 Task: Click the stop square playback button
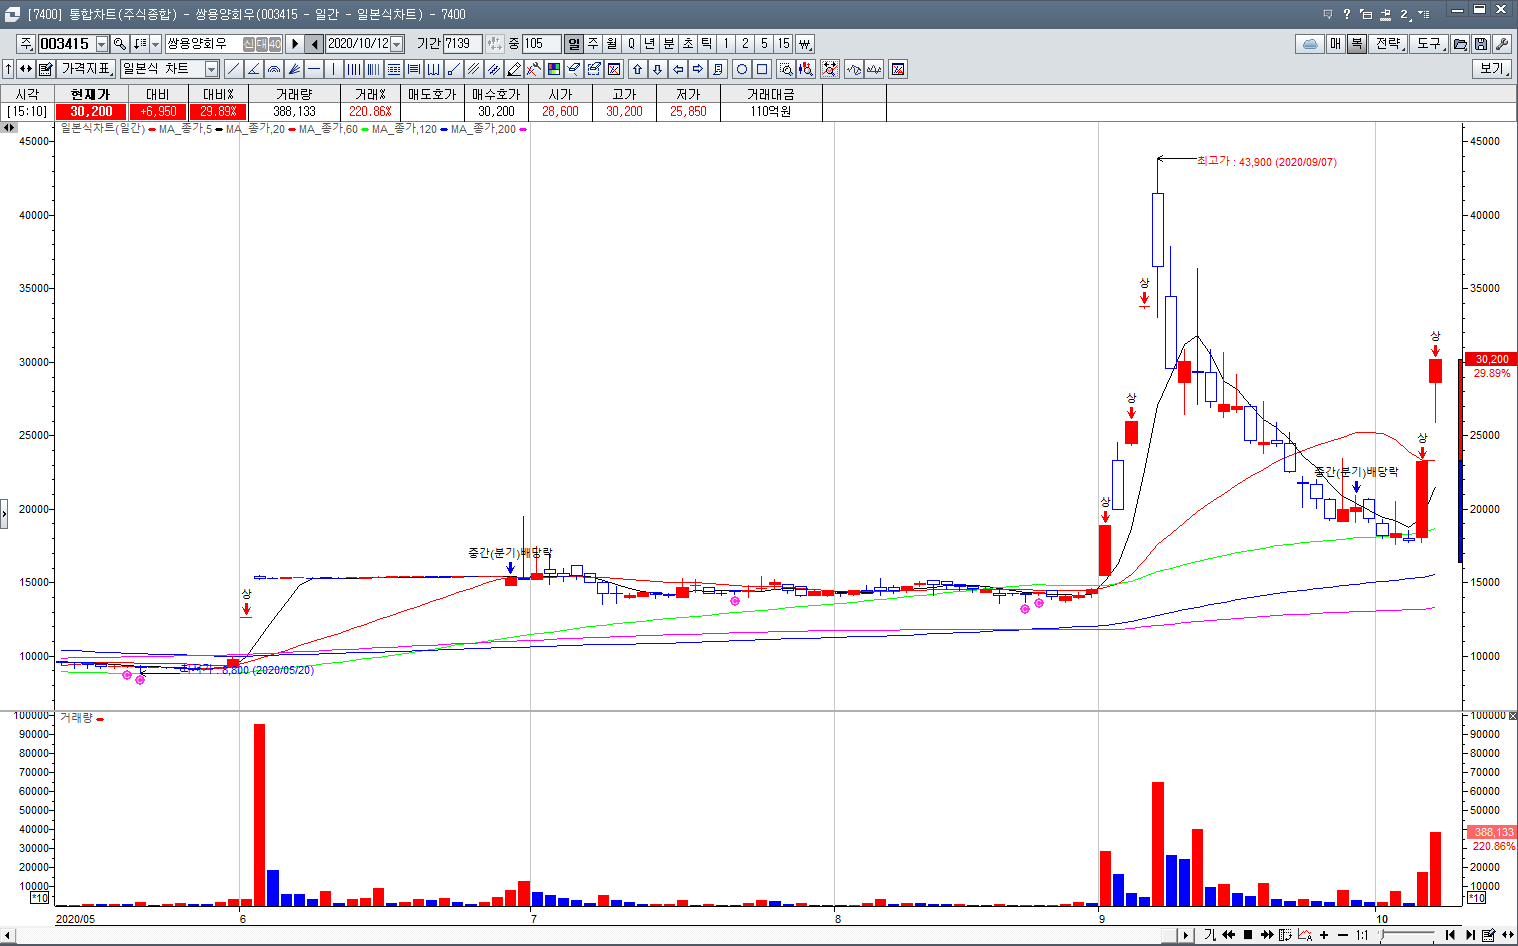tap(1248, 935)
